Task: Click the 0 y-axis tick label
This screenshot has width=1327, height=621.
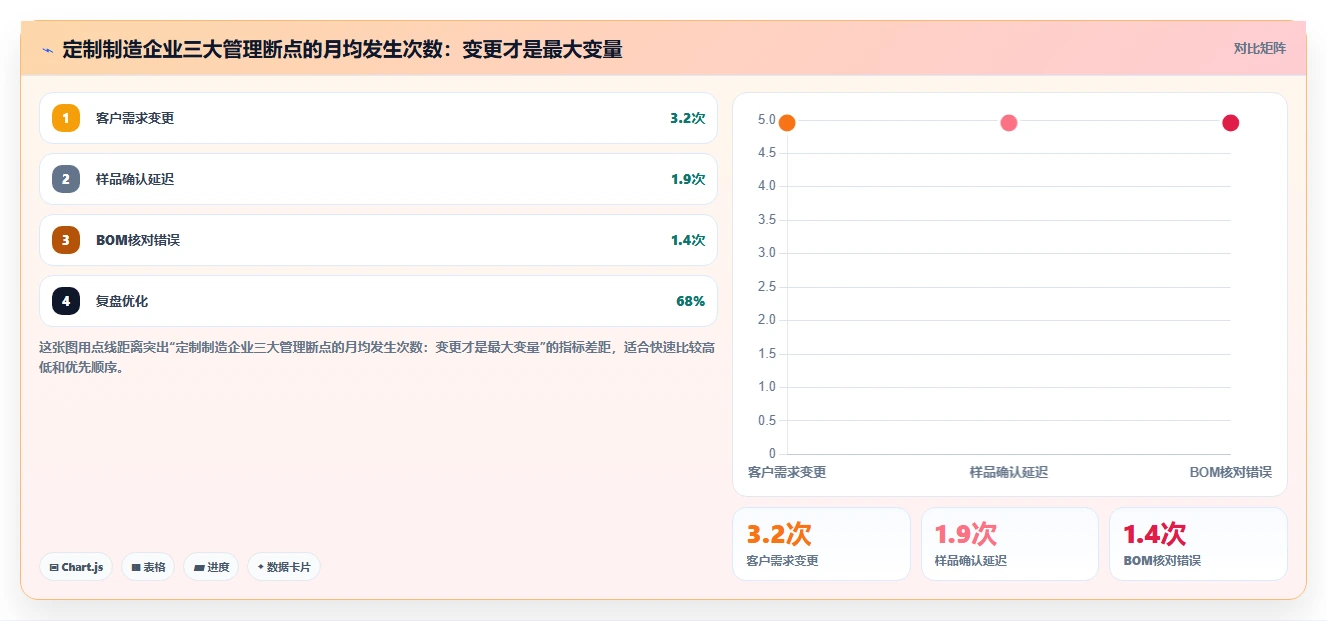Action: click(772, 454)
